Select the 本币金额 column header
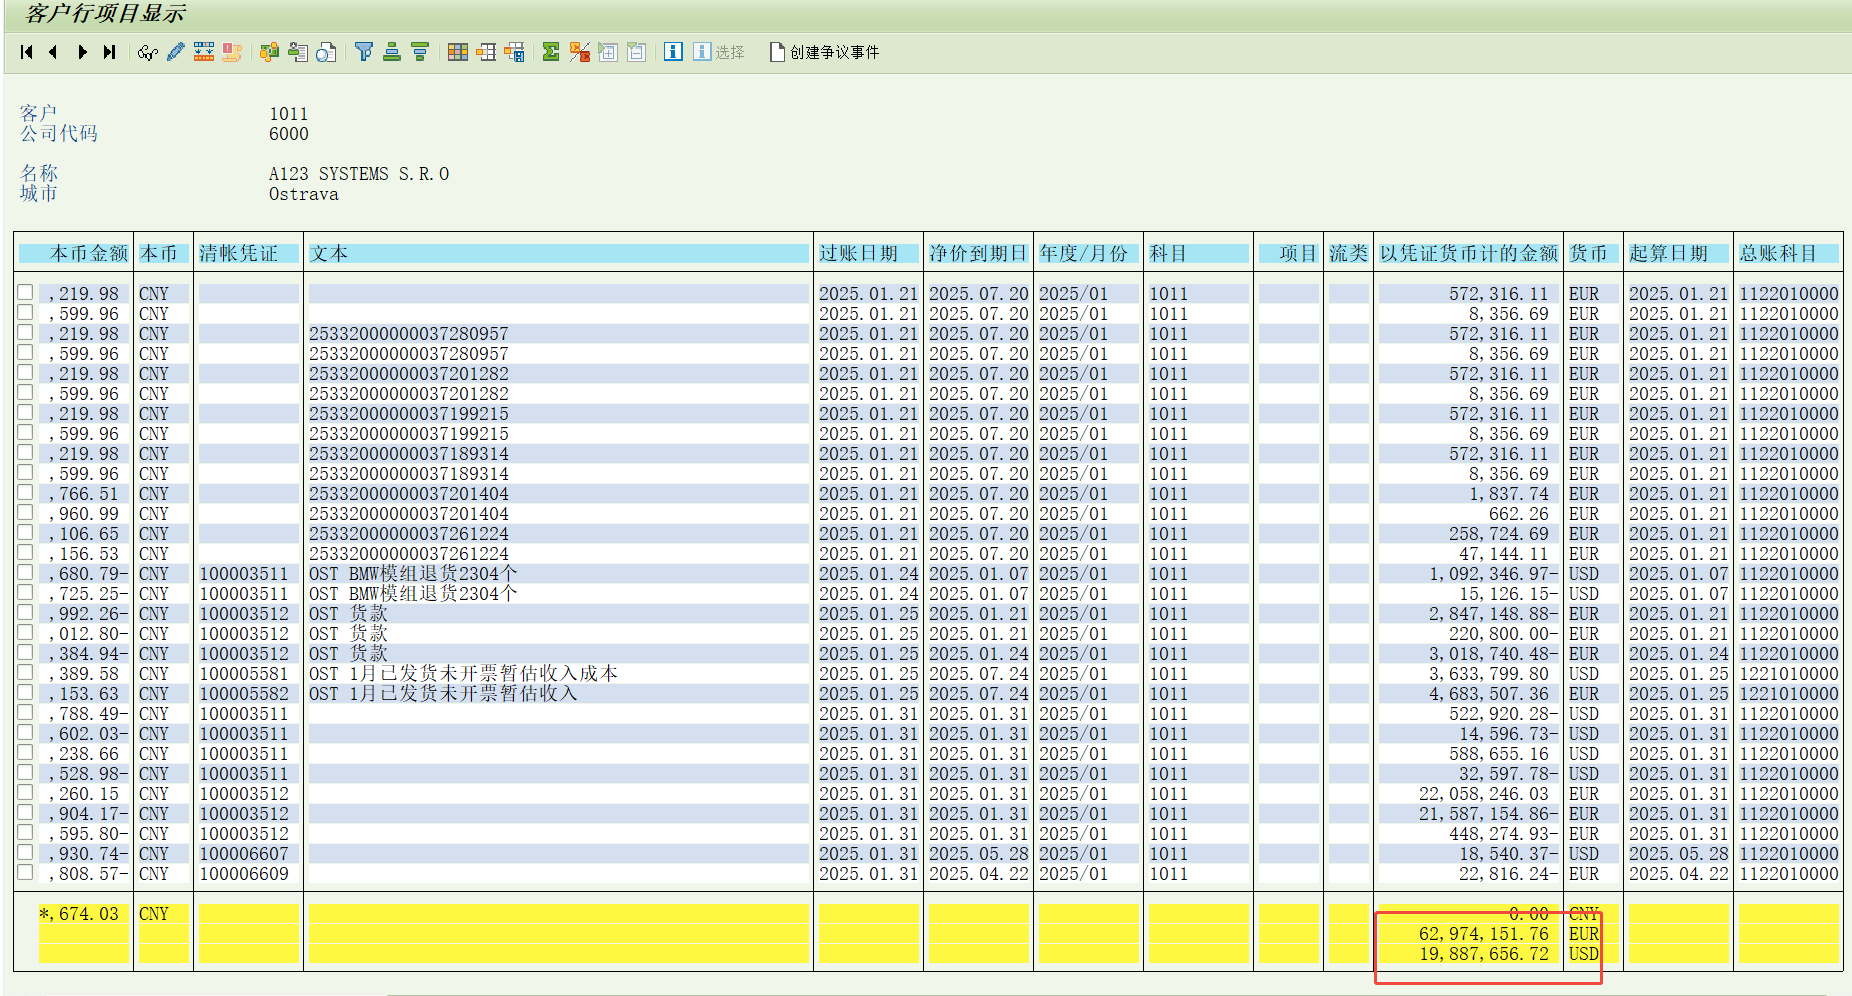 pyautogui.click(x=75, y=254)
